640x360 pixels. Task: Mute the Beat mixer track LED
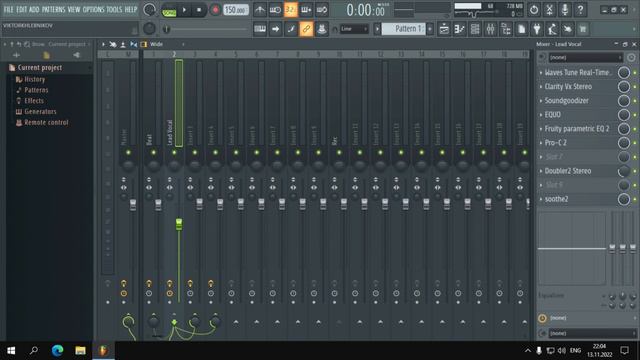[x=153, y=152]
